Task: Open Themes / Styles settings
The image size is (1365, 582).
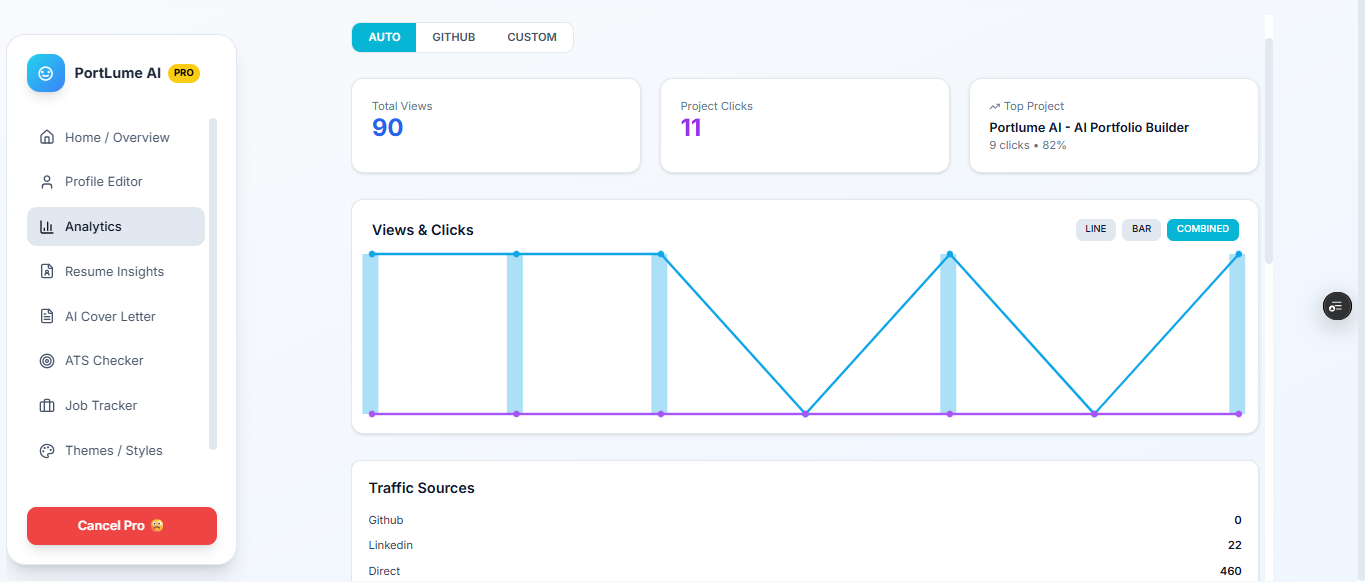Action: click(116, 451)
